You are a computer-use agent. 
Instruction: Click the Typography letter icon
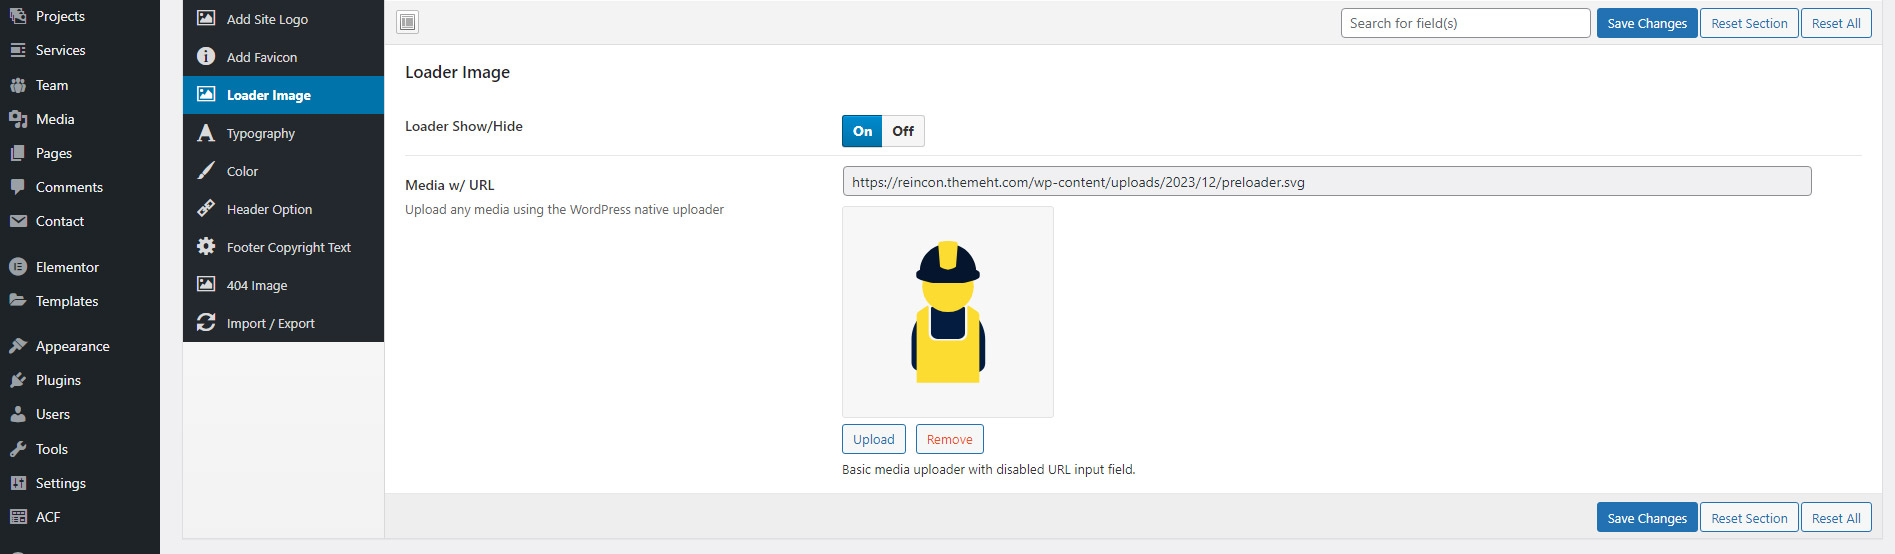[x=206, y=133]
